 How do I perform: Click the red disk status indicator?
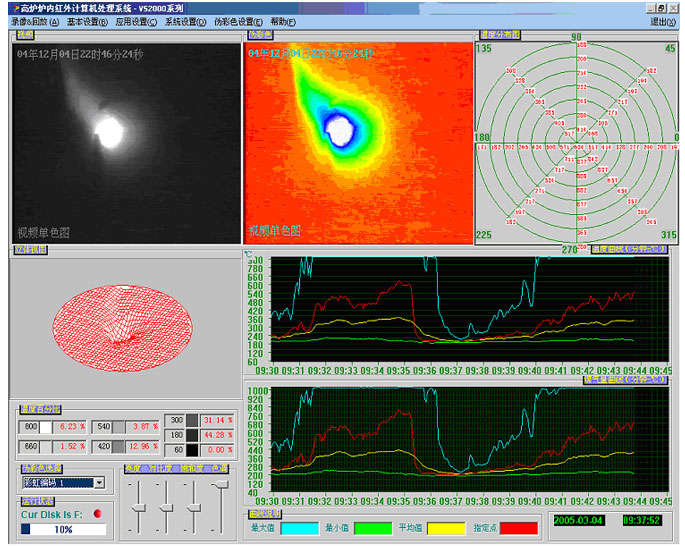(97, 514)
